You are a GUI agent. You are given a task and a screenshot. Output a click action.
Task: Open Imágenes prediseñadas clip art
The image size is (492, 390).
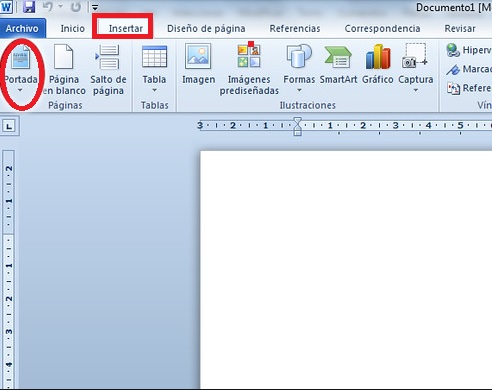point(249,69)
